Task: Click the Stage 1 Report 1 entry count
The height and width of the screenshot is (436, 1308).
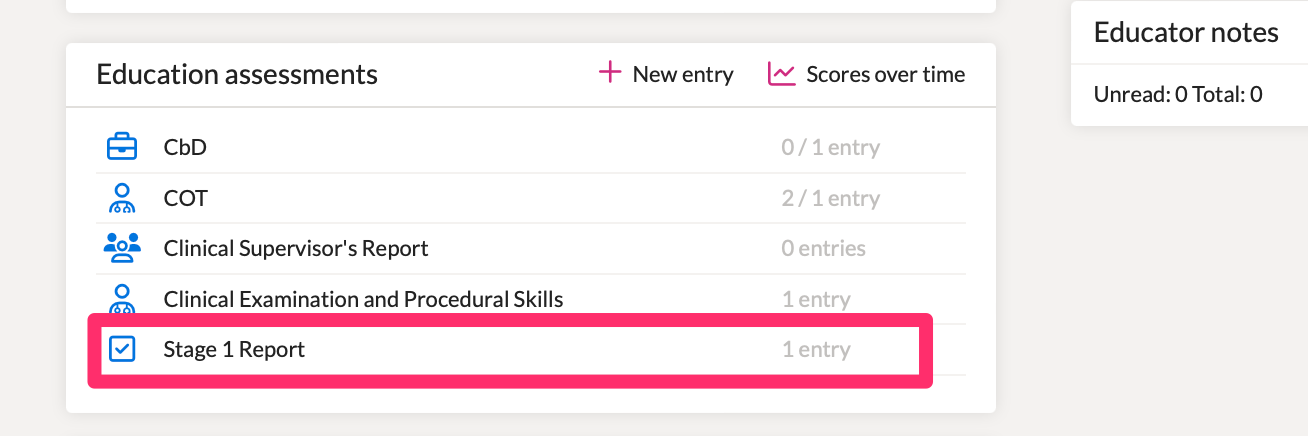Action: [816, 350]
